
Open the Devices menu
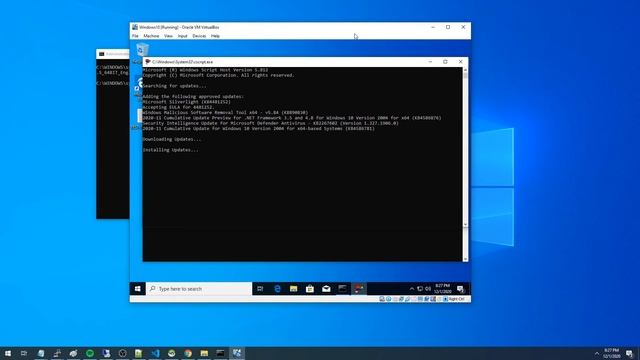(x=199, y=36)
